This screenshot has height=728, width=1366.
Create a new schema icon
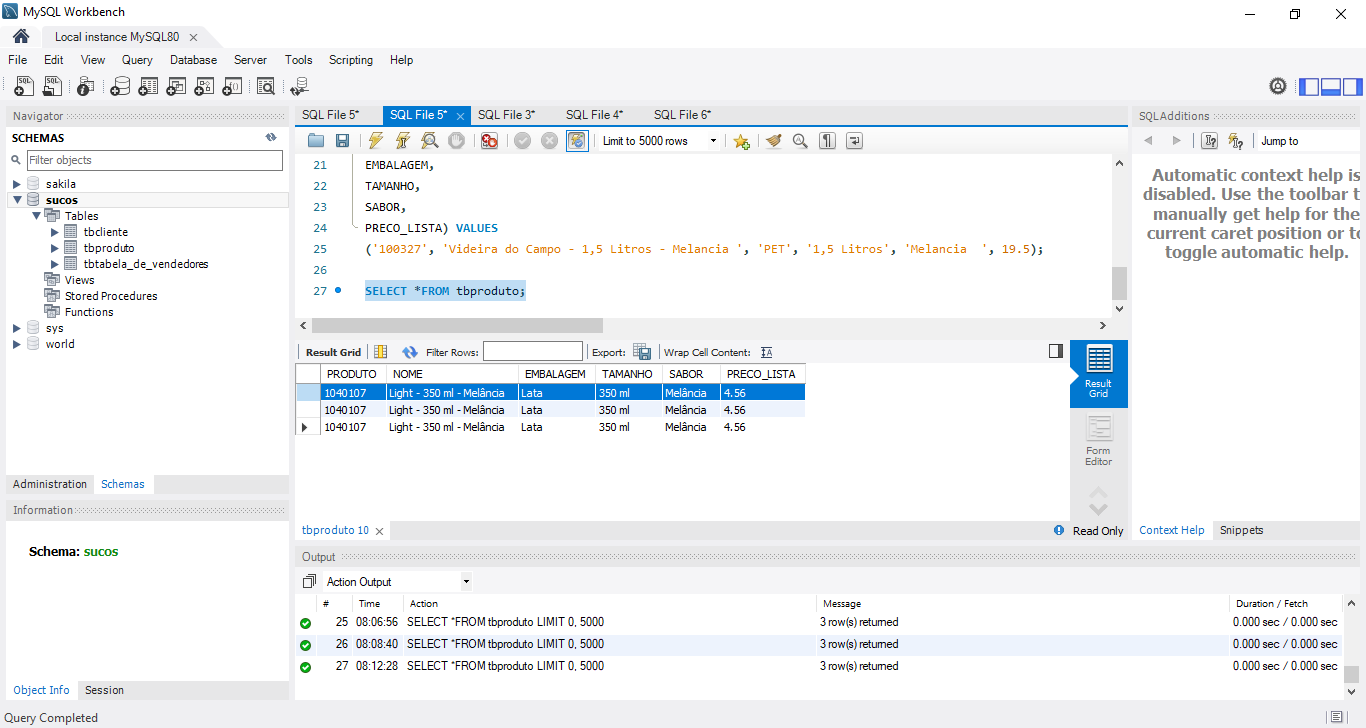click(120, 87)
